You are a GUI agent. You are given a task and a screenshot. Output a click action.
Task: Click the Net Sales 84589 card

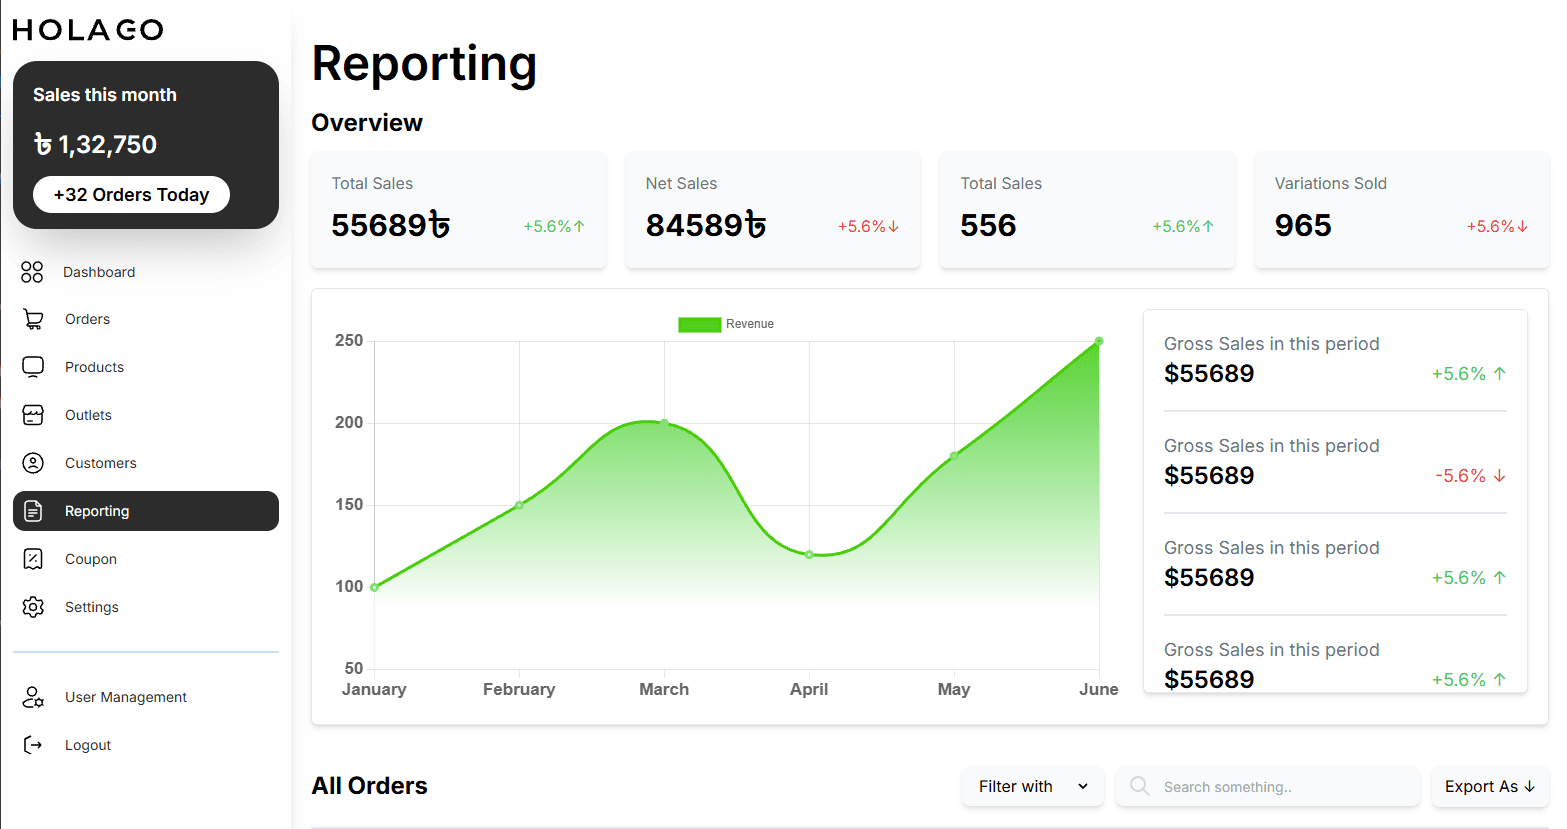(x=773, y=210)
